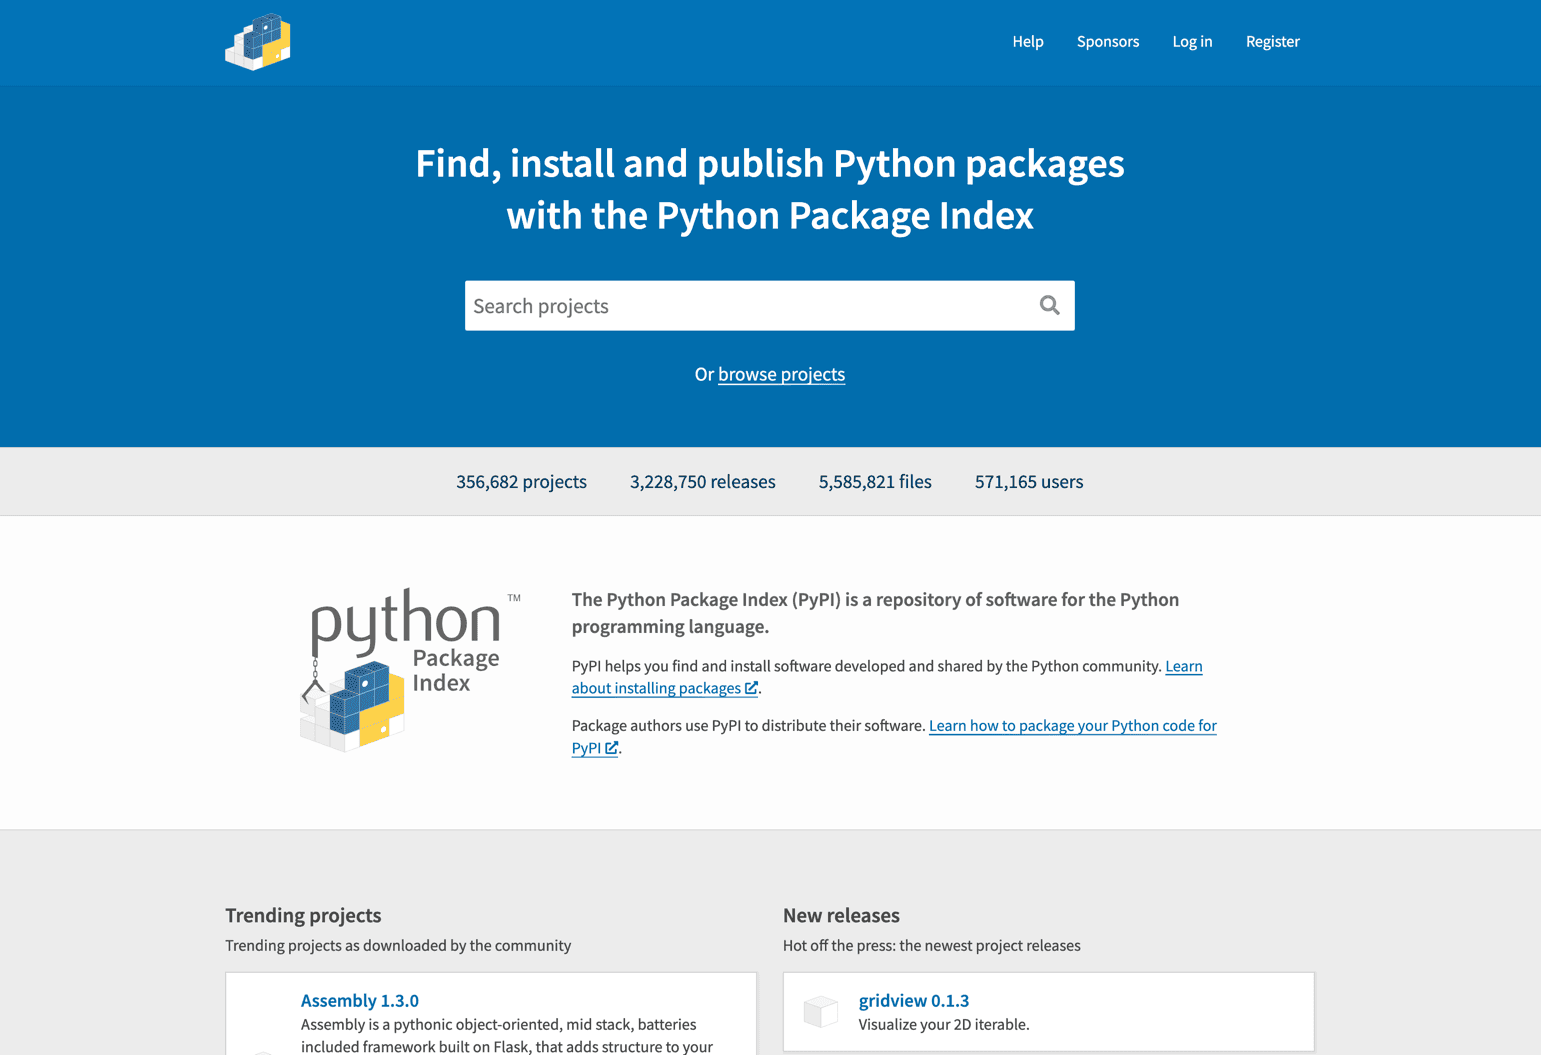Open the Register page
Viewport: 1541px width, 1055px height.
[x=1272, y=41]
